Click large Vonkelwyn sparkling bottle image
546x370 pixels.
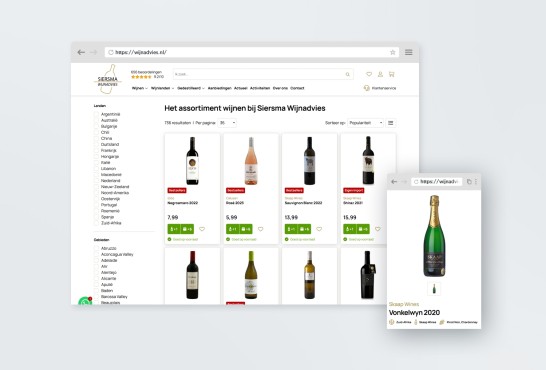tap(434, 236)
